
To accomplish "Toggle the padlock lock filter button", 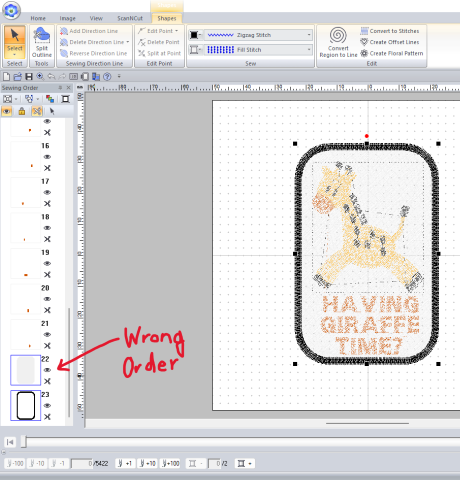I will click(x=22, y=111).
